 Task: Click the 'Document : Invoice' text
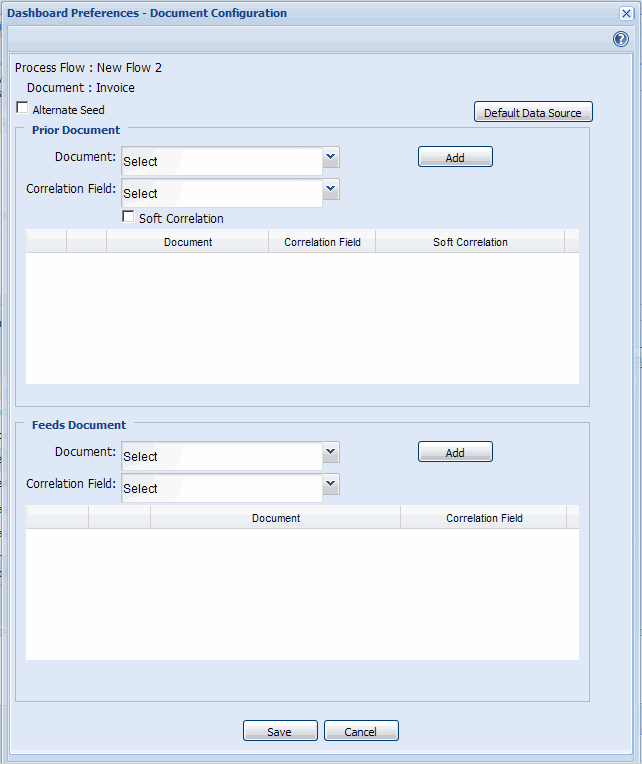pos(81,88)
